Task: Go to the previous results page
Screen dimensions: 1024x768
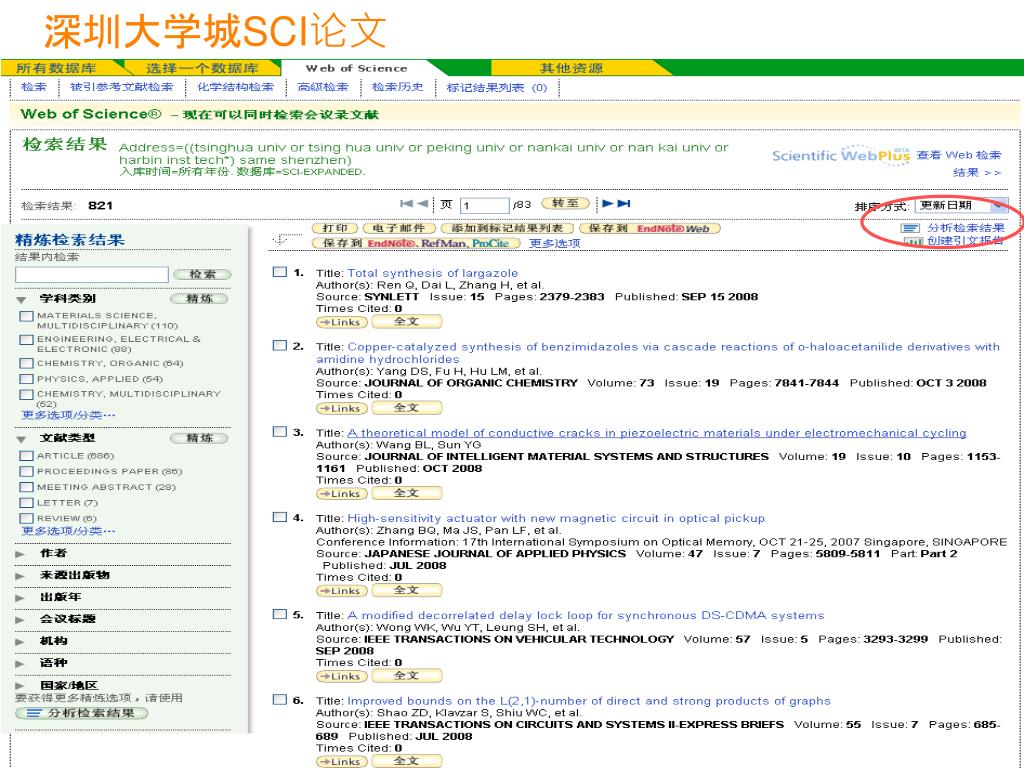Action: coord(422,204)
